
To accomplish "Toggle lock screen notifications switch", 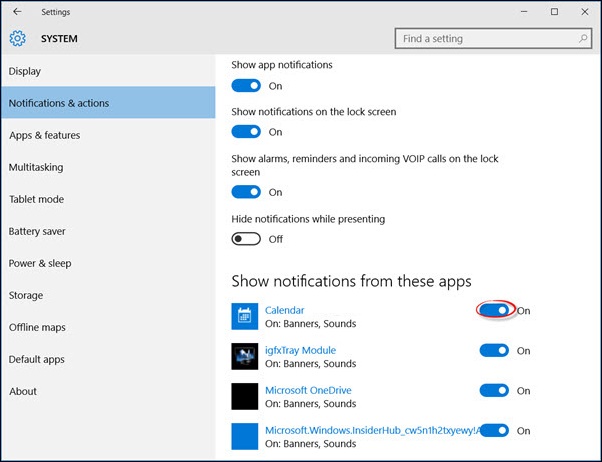I will tap(246, 132).
